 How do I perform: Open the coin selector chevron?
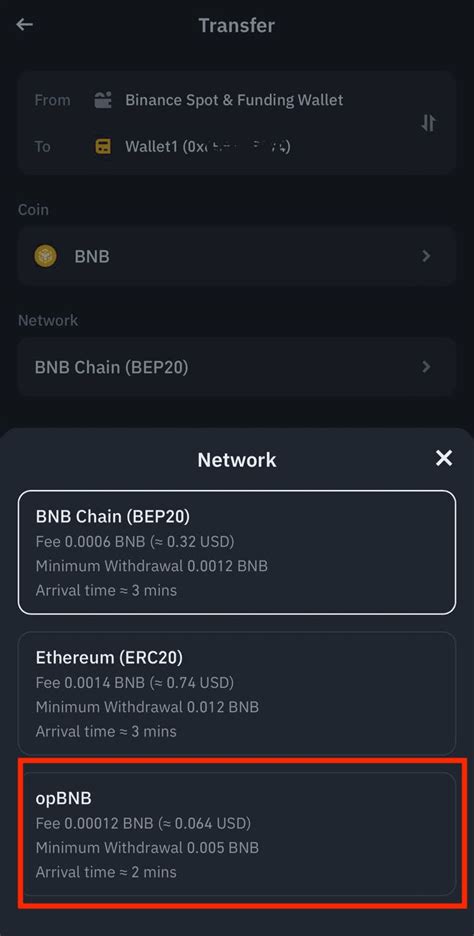click(x=426, y=256)
